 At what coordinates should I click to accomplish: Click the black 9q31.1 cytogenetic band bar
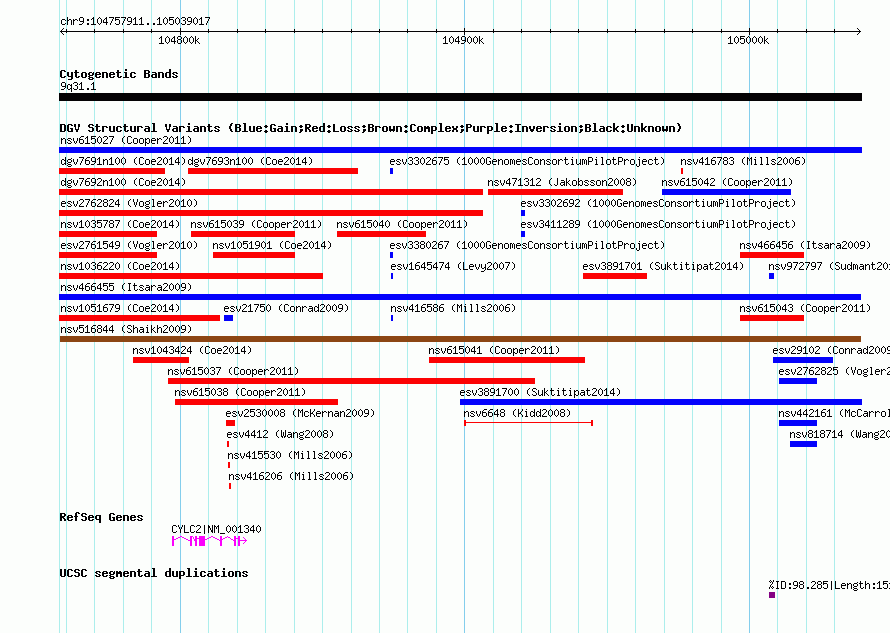(460, 97)
